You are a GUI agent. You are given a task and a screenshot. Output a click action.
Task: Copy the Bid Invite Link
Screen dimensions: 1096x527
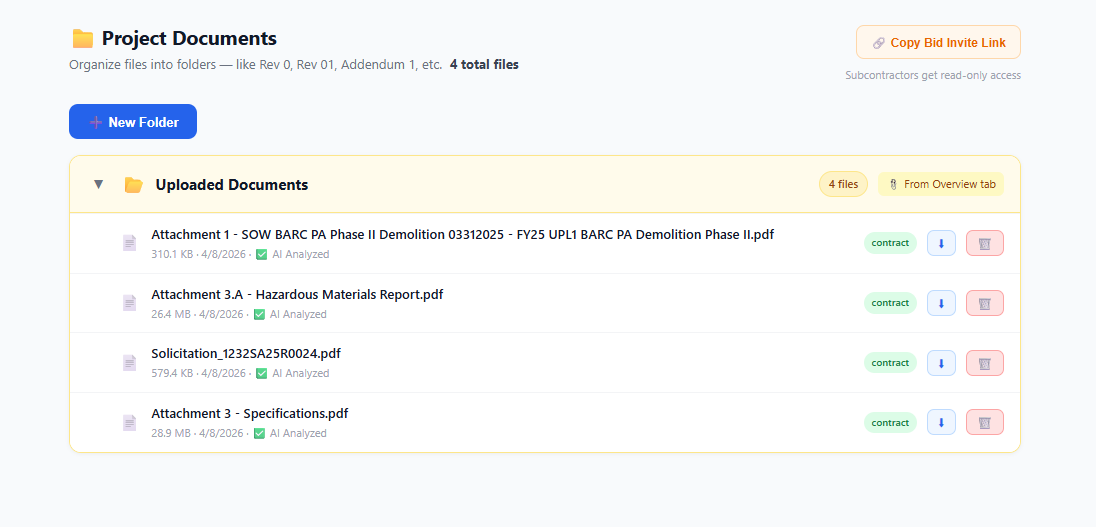point(938,42)
